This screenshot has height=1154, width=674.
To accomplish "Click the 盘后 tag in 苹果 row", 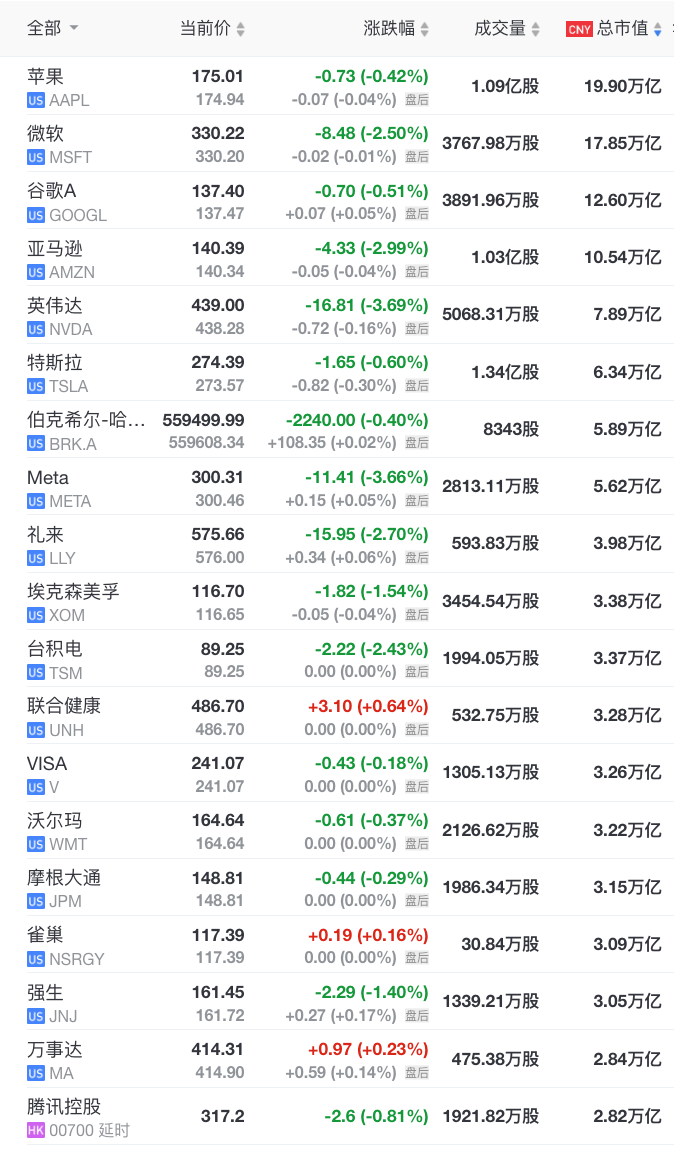I will pos(417,100).
